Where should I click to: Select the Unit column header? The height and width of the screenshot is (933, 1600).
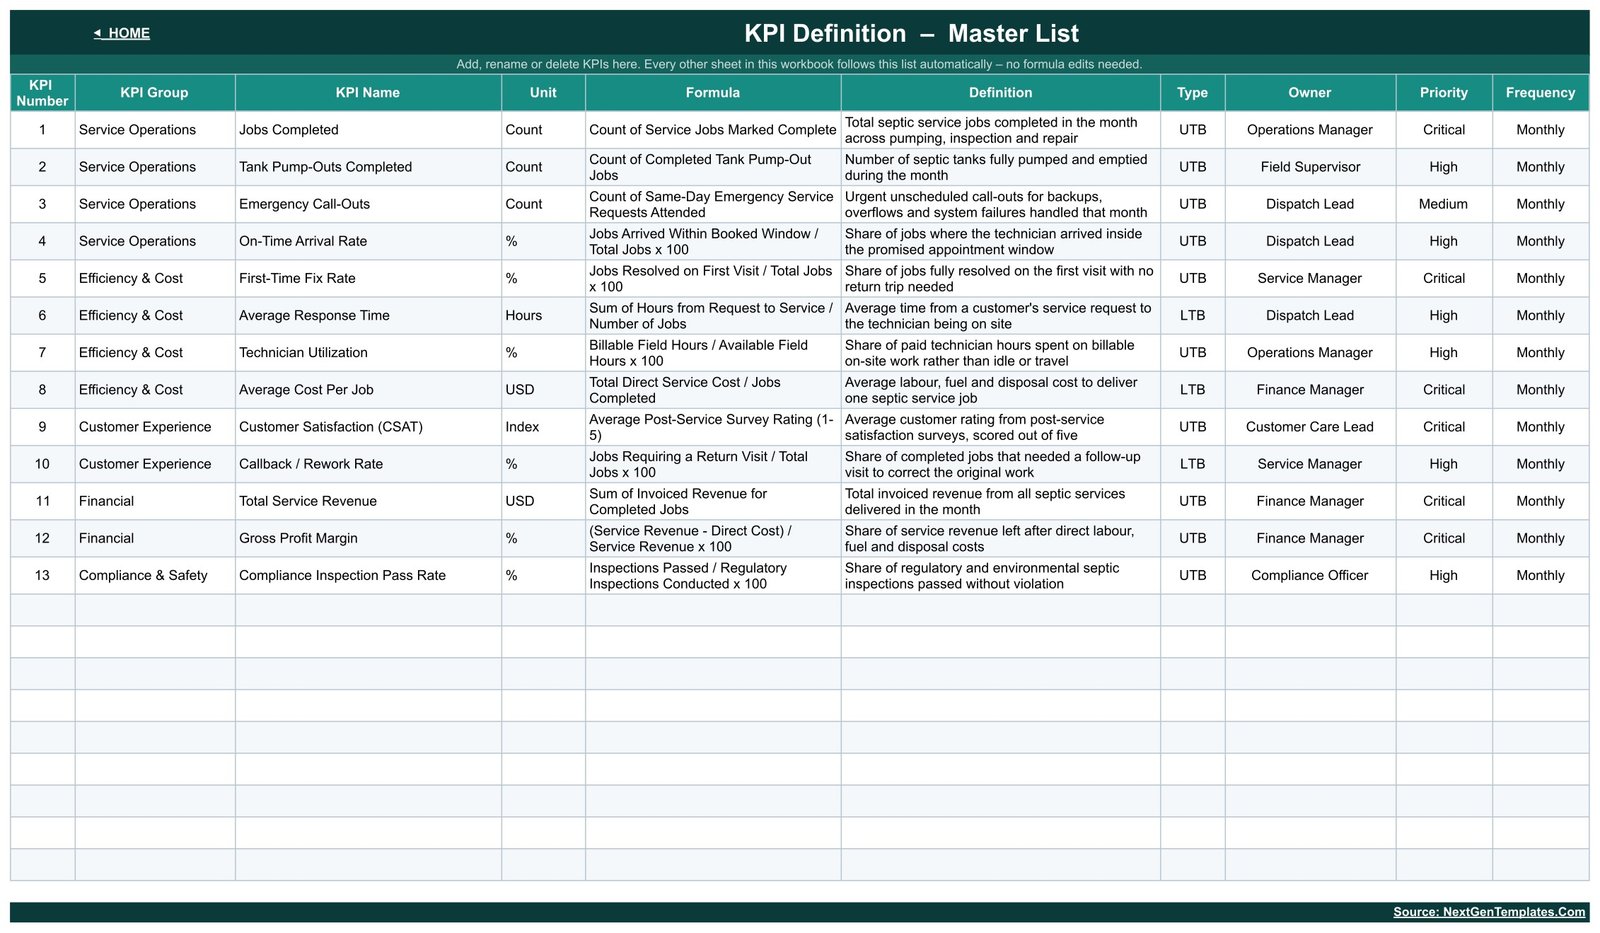pyautogui.click(x=543, y=93)
